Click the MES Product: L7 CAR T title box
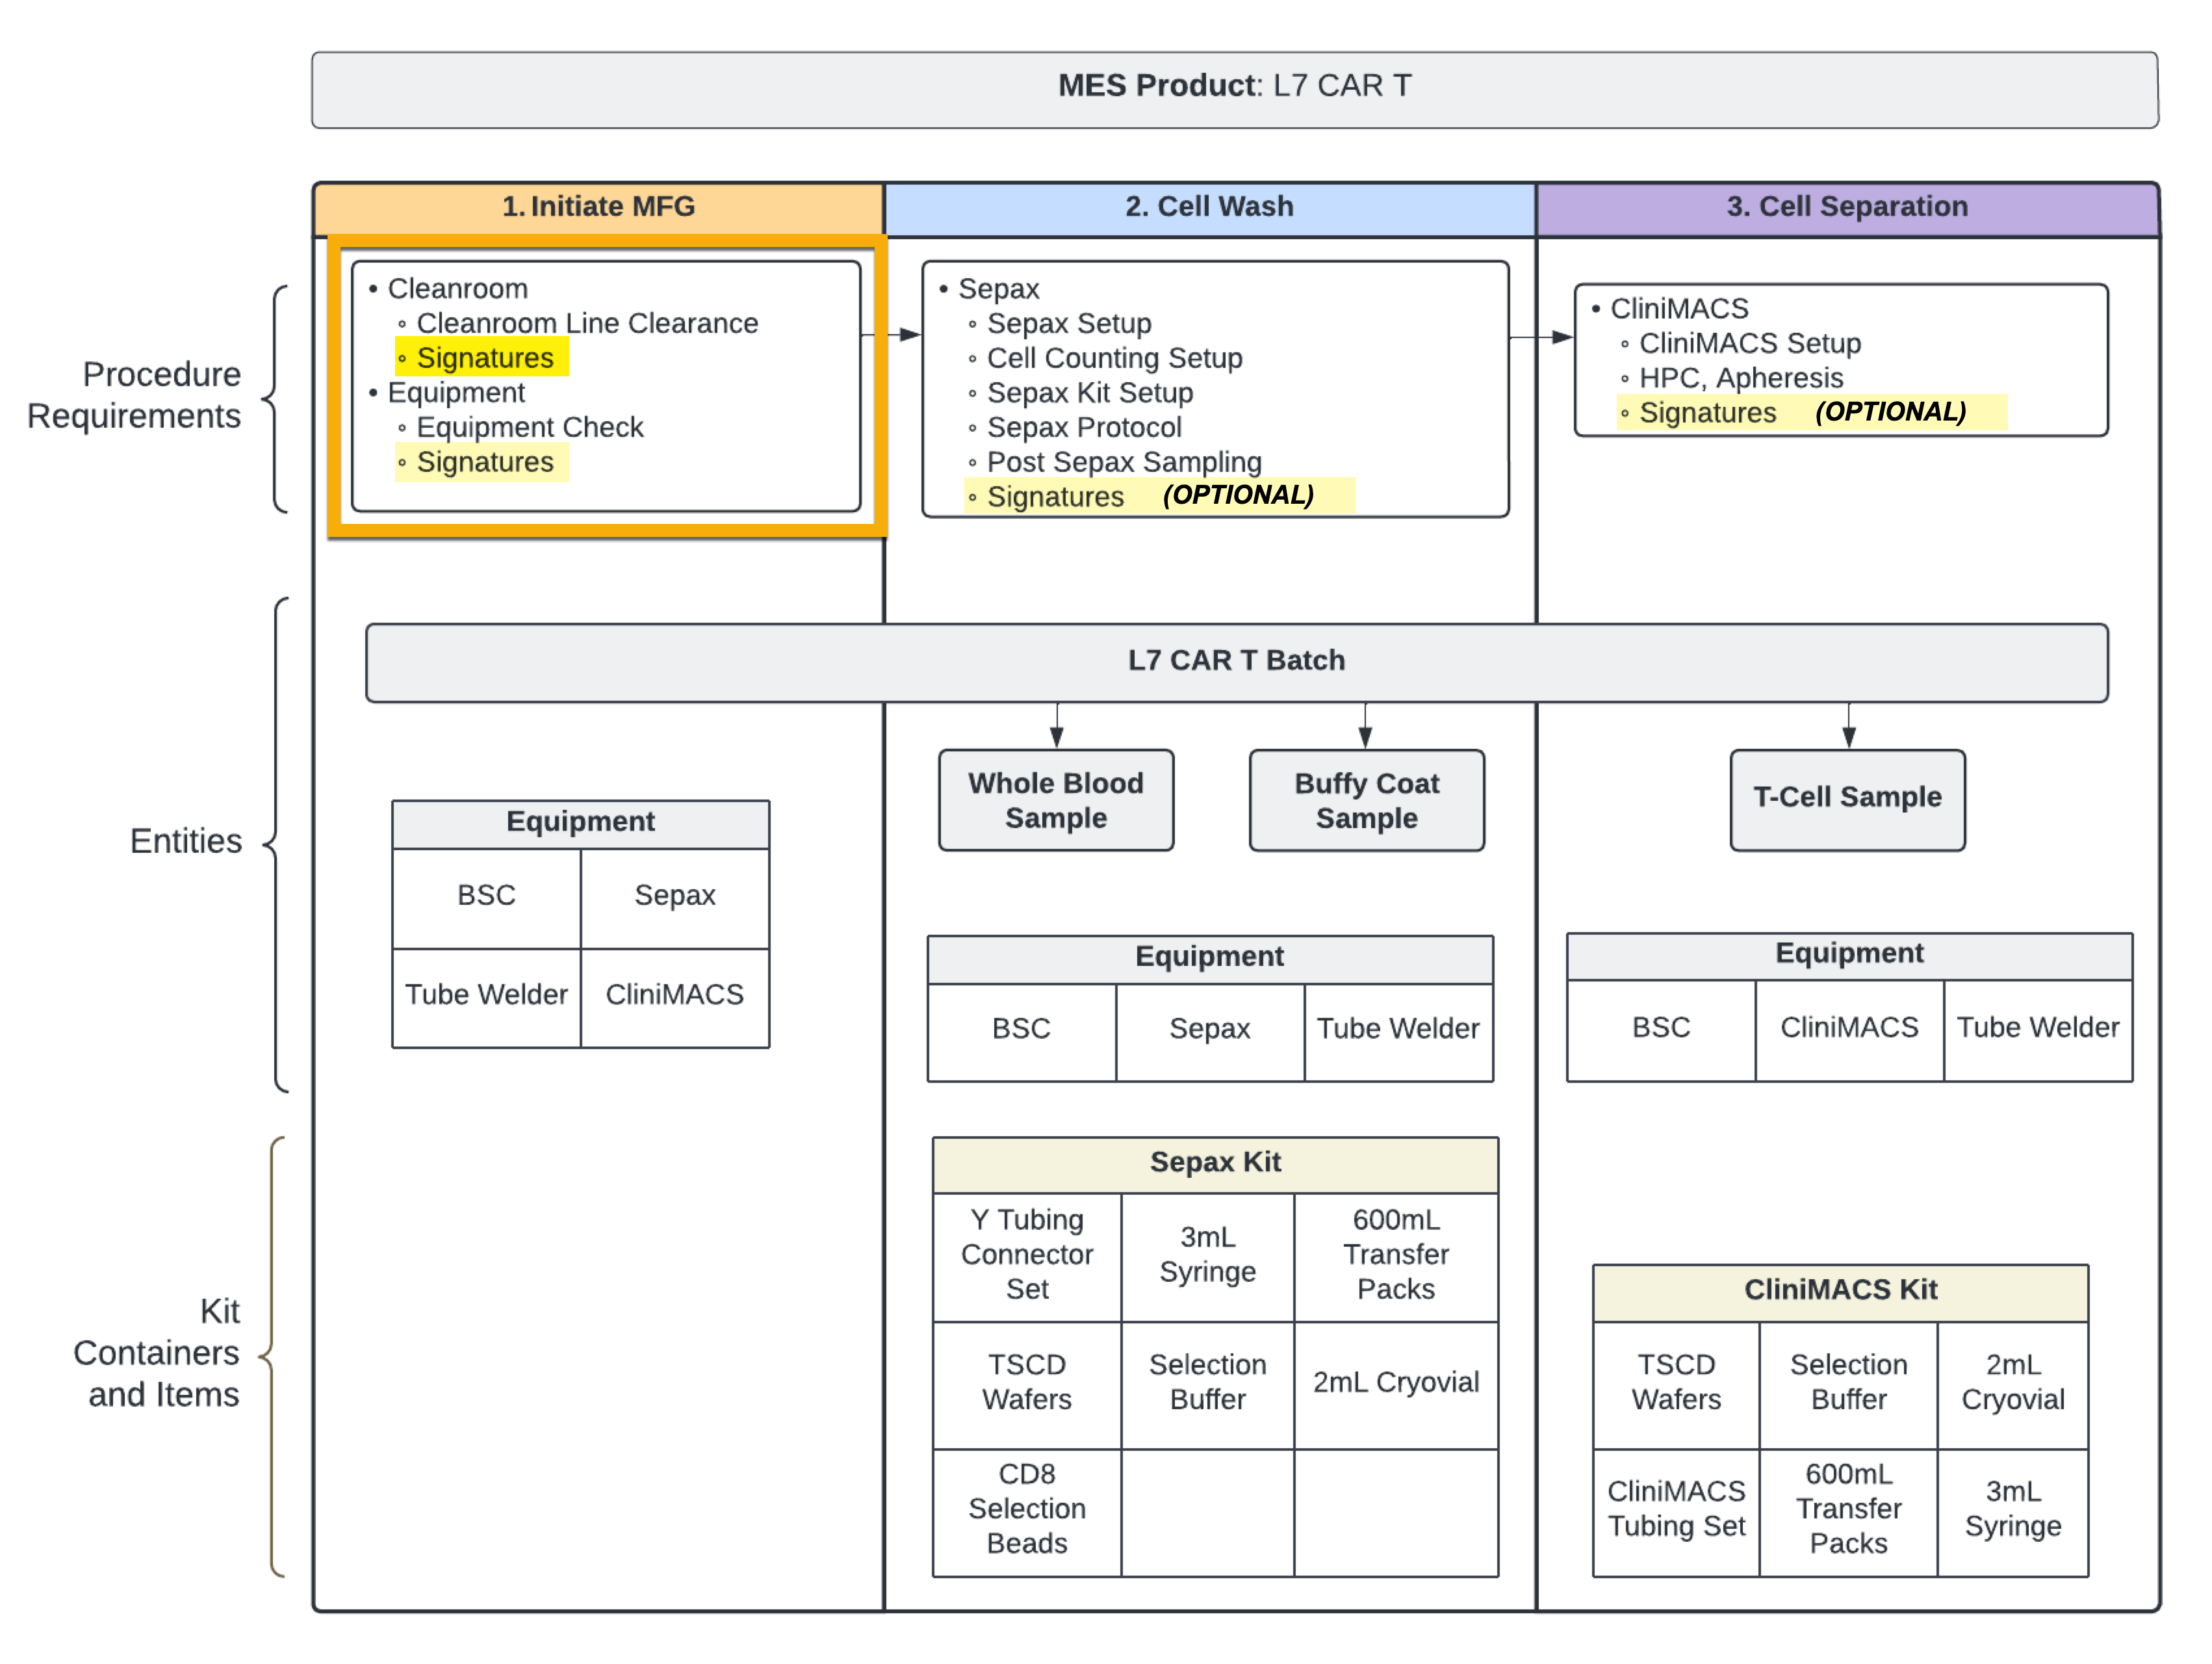Viewport: 2212px width, 1664px height. (1234, 90)
